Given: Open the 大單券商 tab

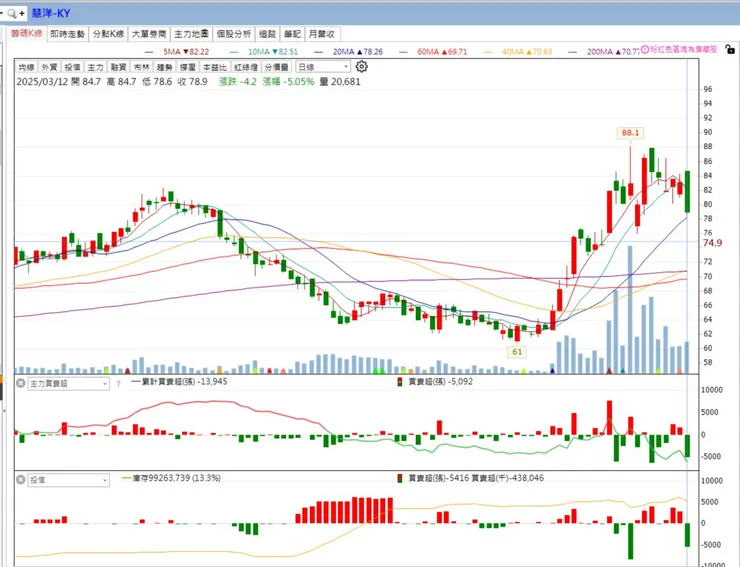Looking at the screenshot, I should 149,34.
